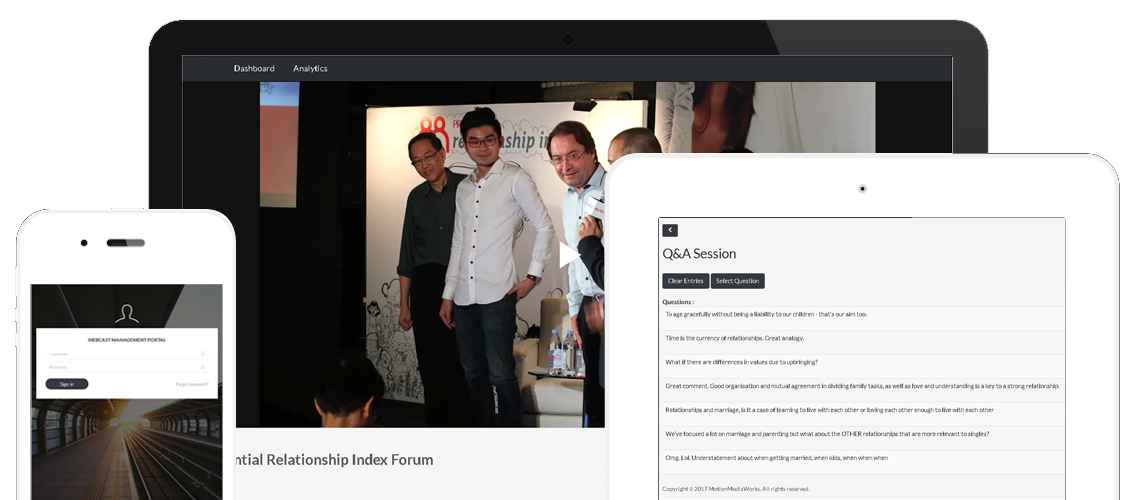Click the Sign in button on phone
Viewport: 1140px width, 500px height.
67,384
